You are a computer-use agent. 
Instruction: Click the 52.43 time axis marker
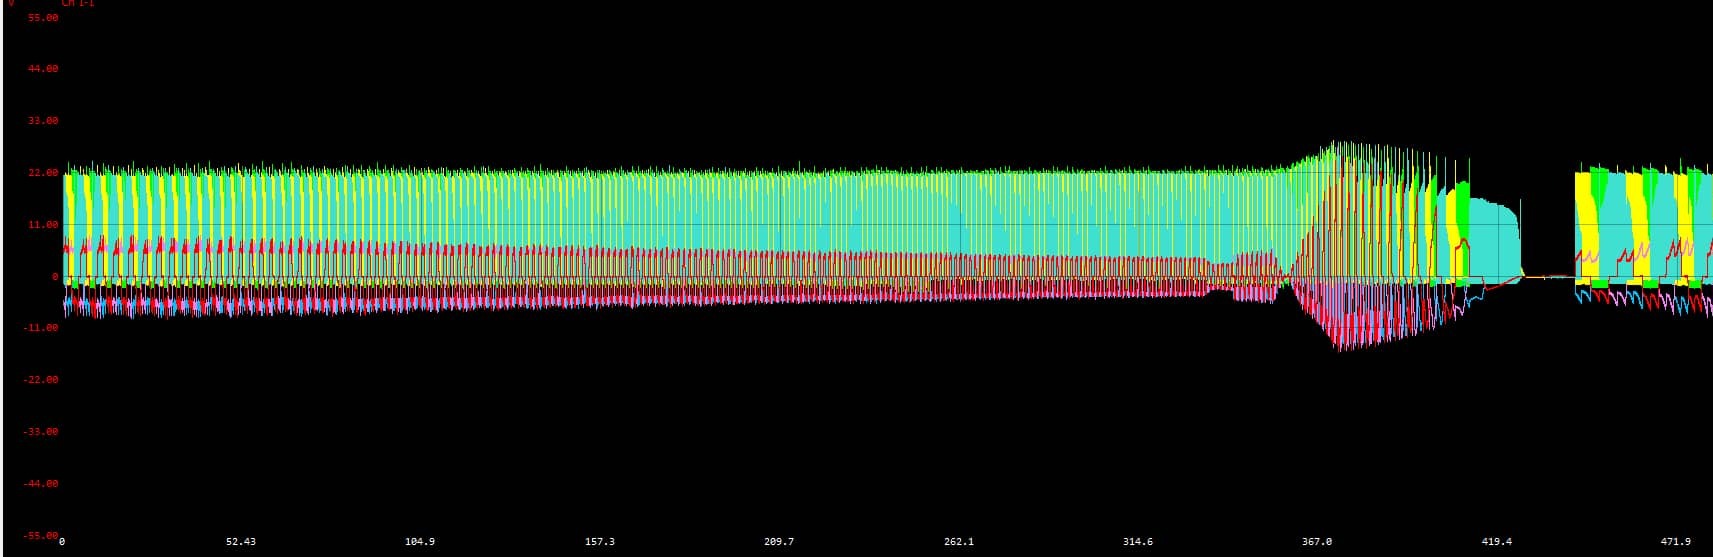pos(241,542)
